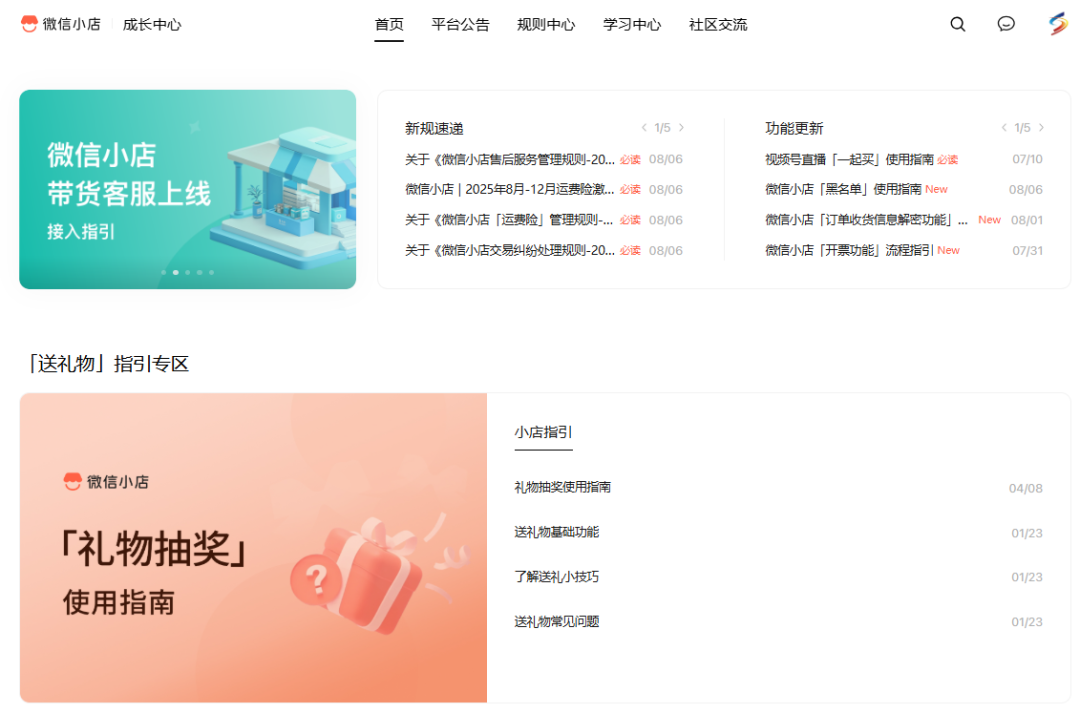
Task: Click the 07/31 date of 开票功能 row
Action: (1027, 251)
